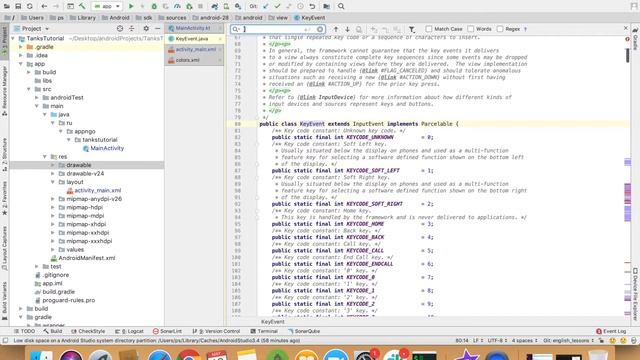Click the search filter funnel icon
The height and width of the screenshot is (360, 640).
[x=412, y=29]
